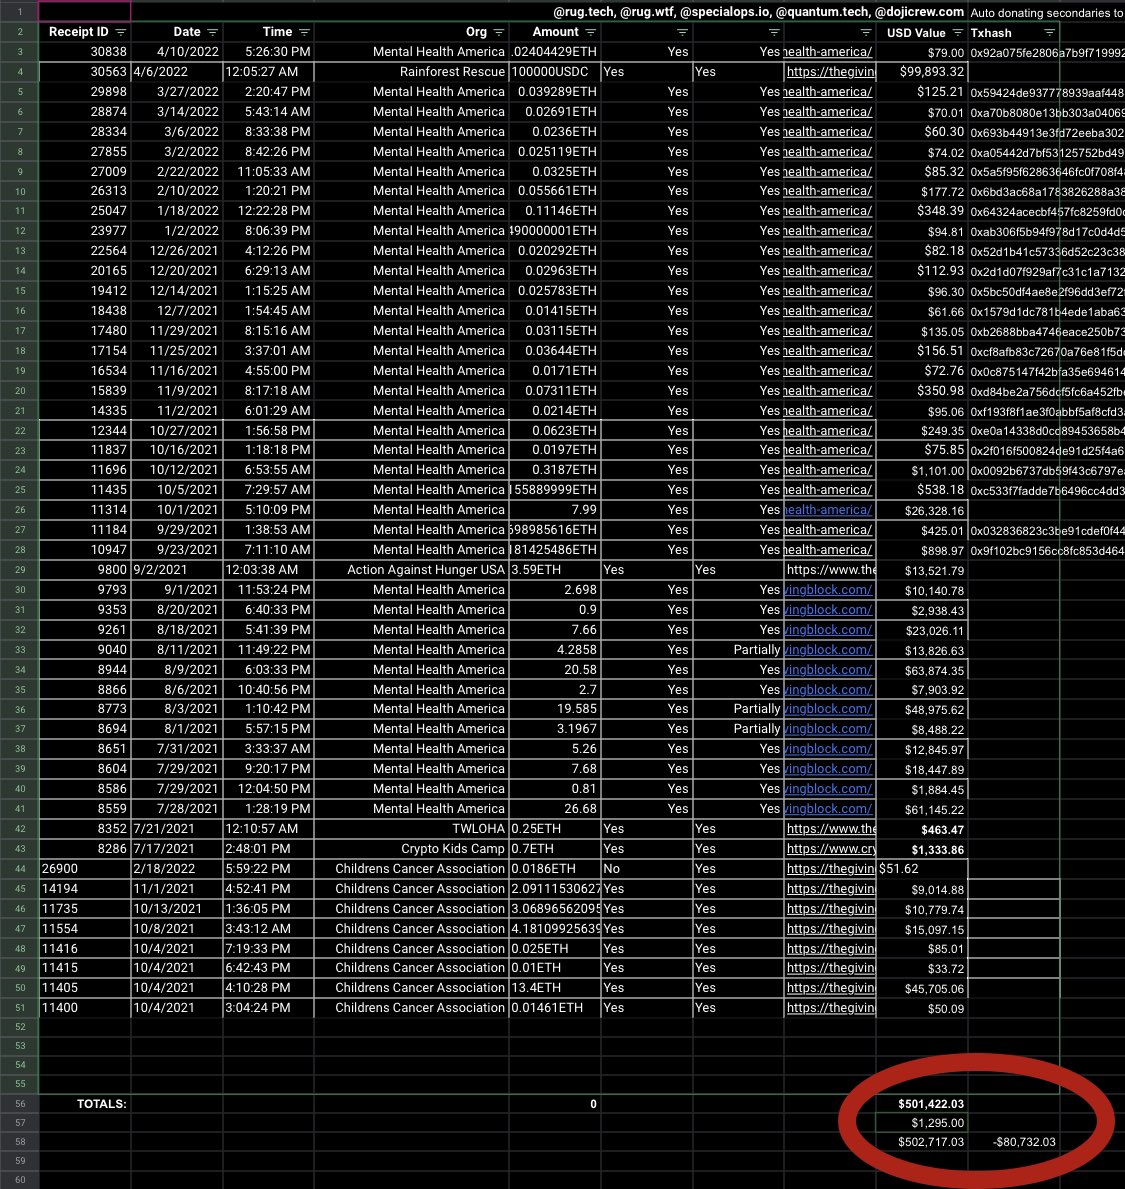Select Childrens Cancer Association cell for receipt 11400
The width and height of the screenshot is (1125, 1189).
411,1008
